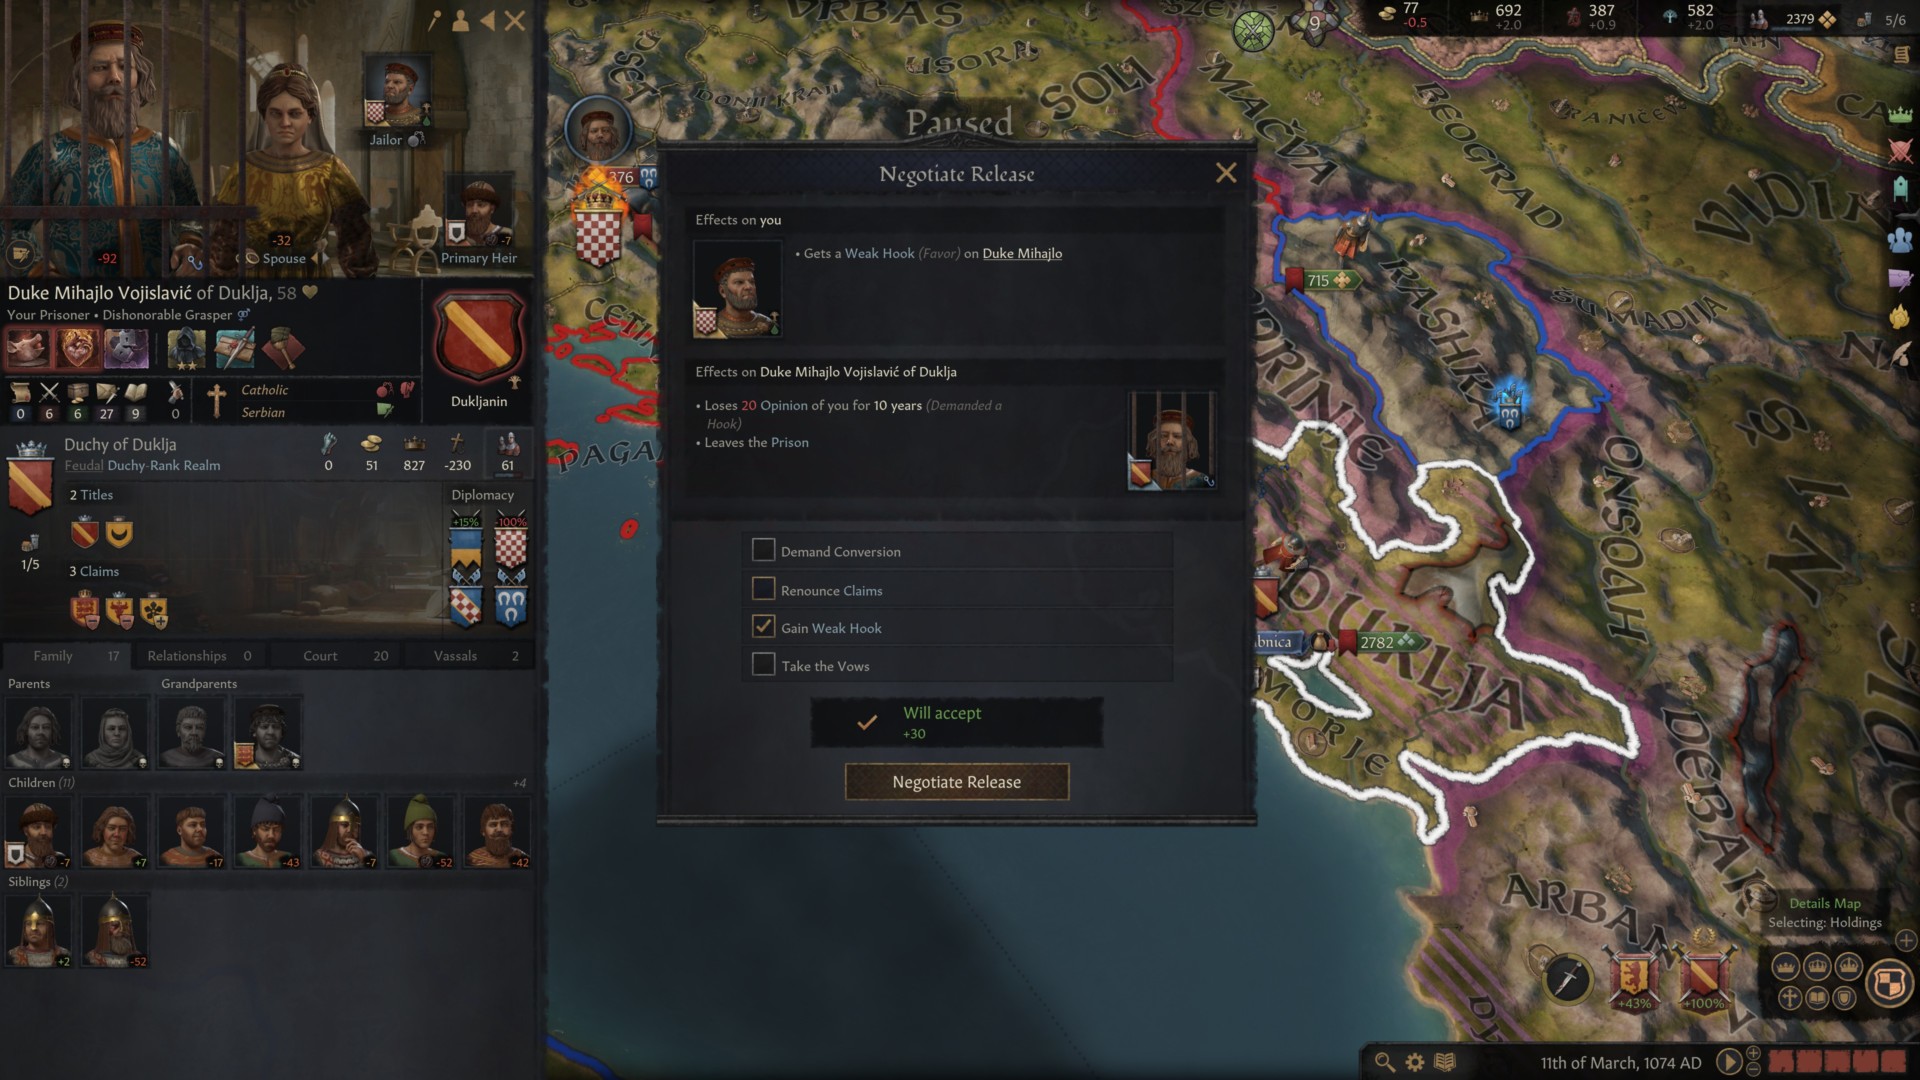Follow the Duke Mihajlo link
The image size is (1920, 1080).
pyautogui.click(x=1022, y=253)
